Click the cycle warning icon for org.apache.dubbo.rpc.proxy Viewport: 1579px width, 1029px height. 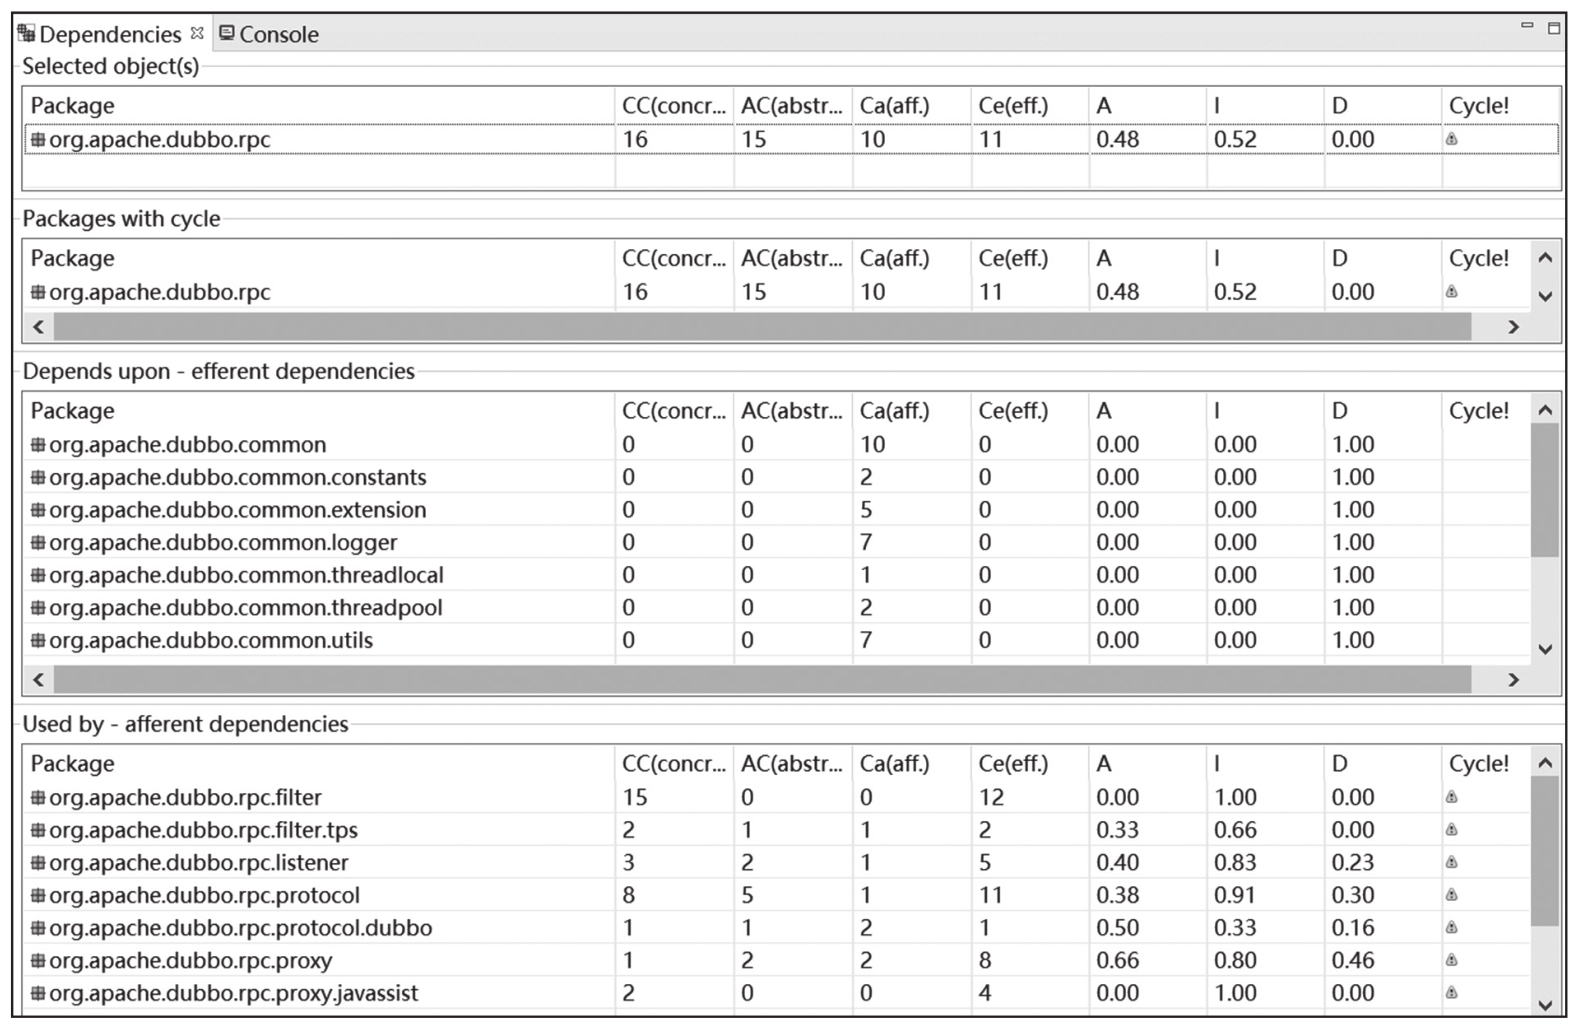(1451, 960)
